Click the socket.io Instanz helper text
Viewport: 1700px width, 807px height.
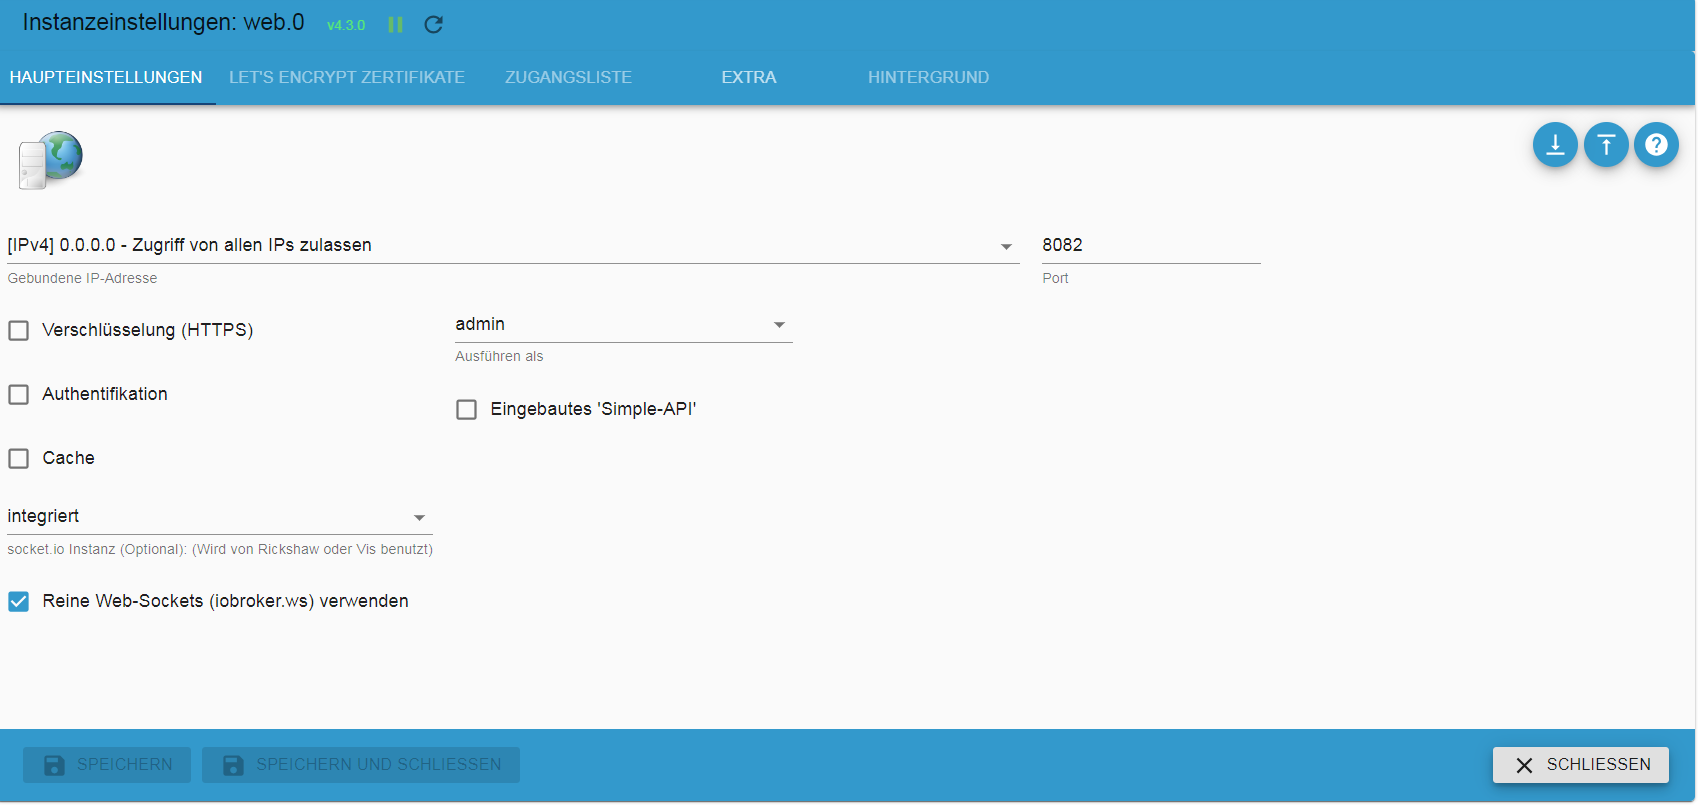click(220, 550)
